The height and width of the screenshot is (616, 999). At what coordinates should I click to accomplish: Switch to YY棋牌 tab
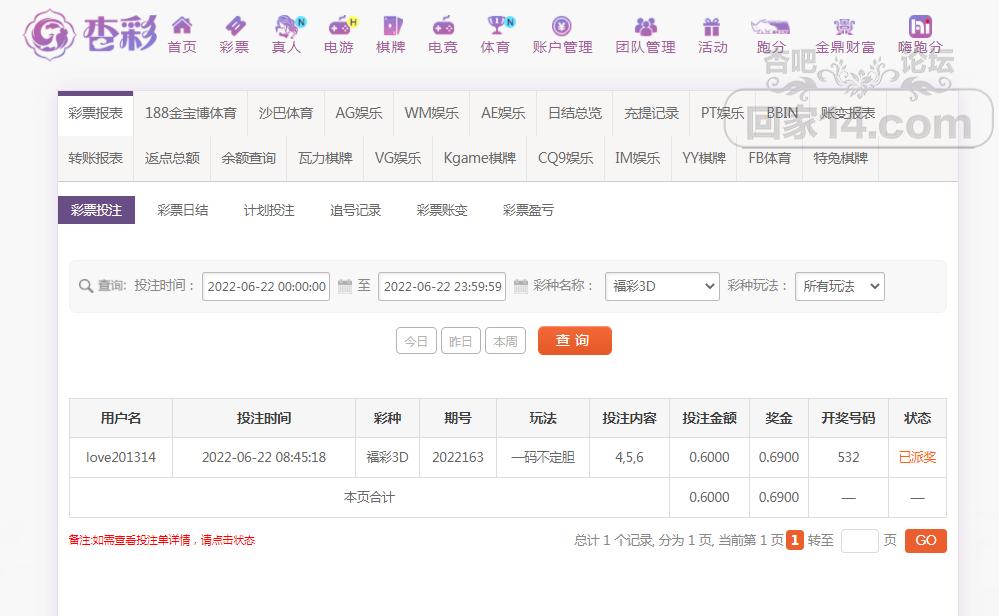(x=704, y=158)
